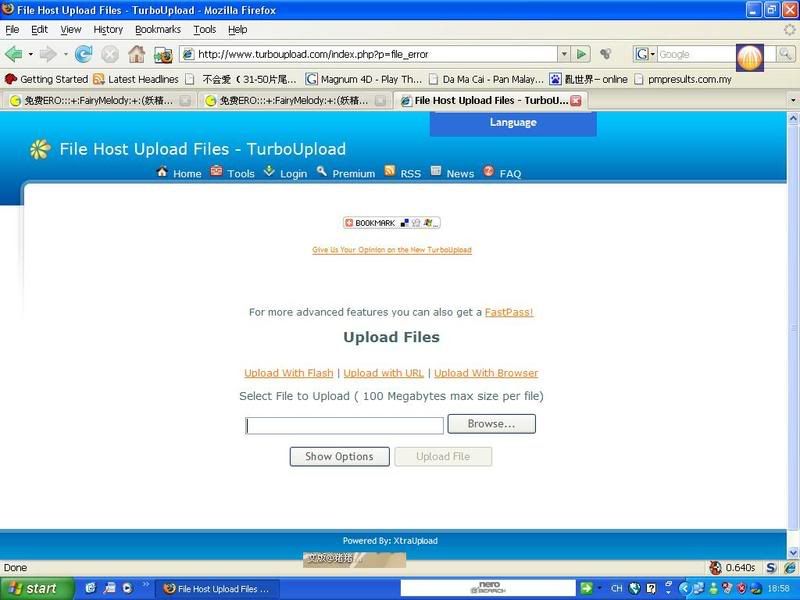Image resolution: width=800 pixels, height=600 pixels.
Task: Click the red question icon beside FAQ
Action: [488, 171]
